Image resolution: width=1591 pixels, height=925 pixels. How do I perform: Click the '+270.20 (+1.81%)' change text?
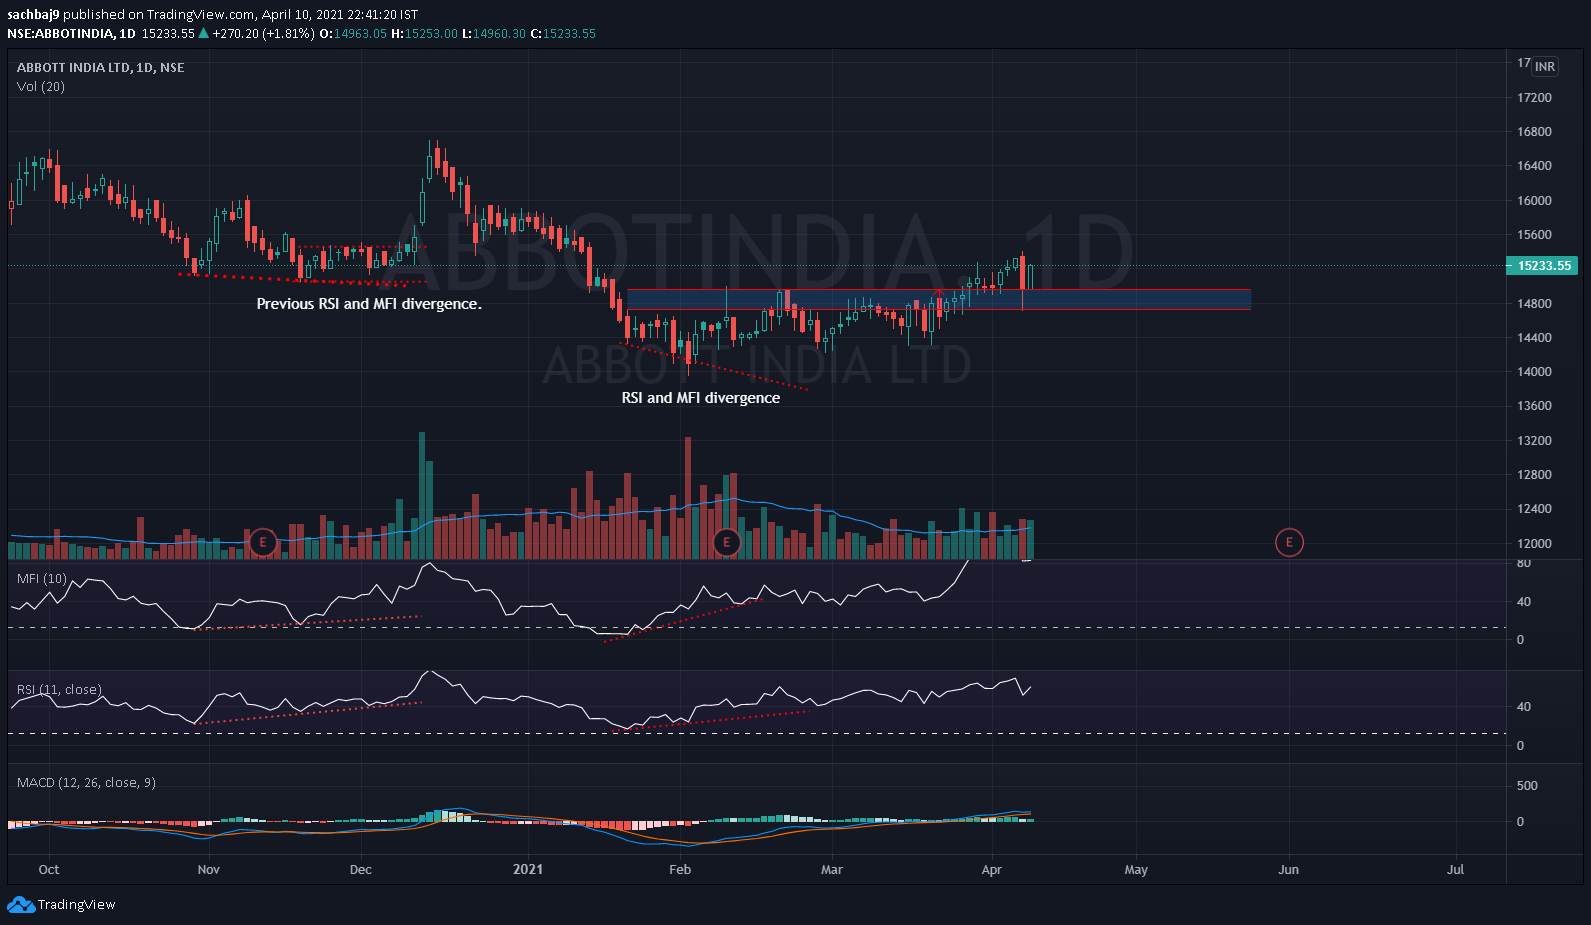click(263, 33)
